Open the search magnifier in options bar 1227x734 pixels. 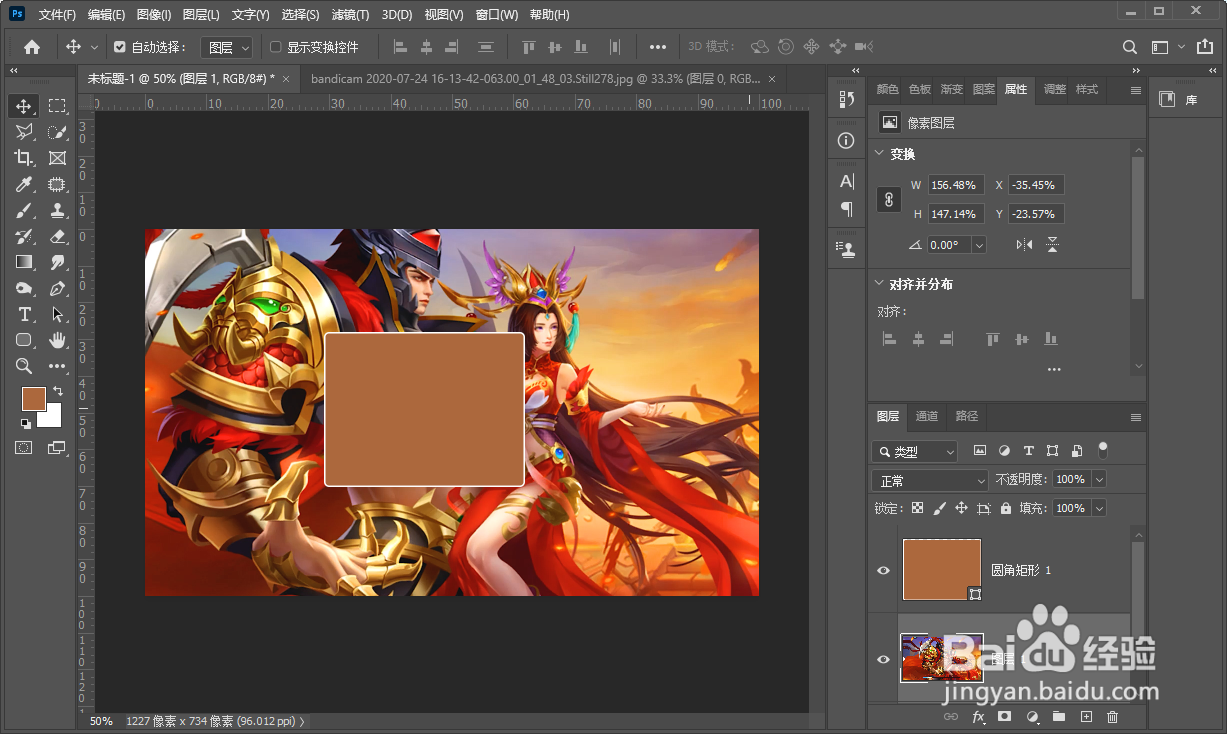[1129, 47]
